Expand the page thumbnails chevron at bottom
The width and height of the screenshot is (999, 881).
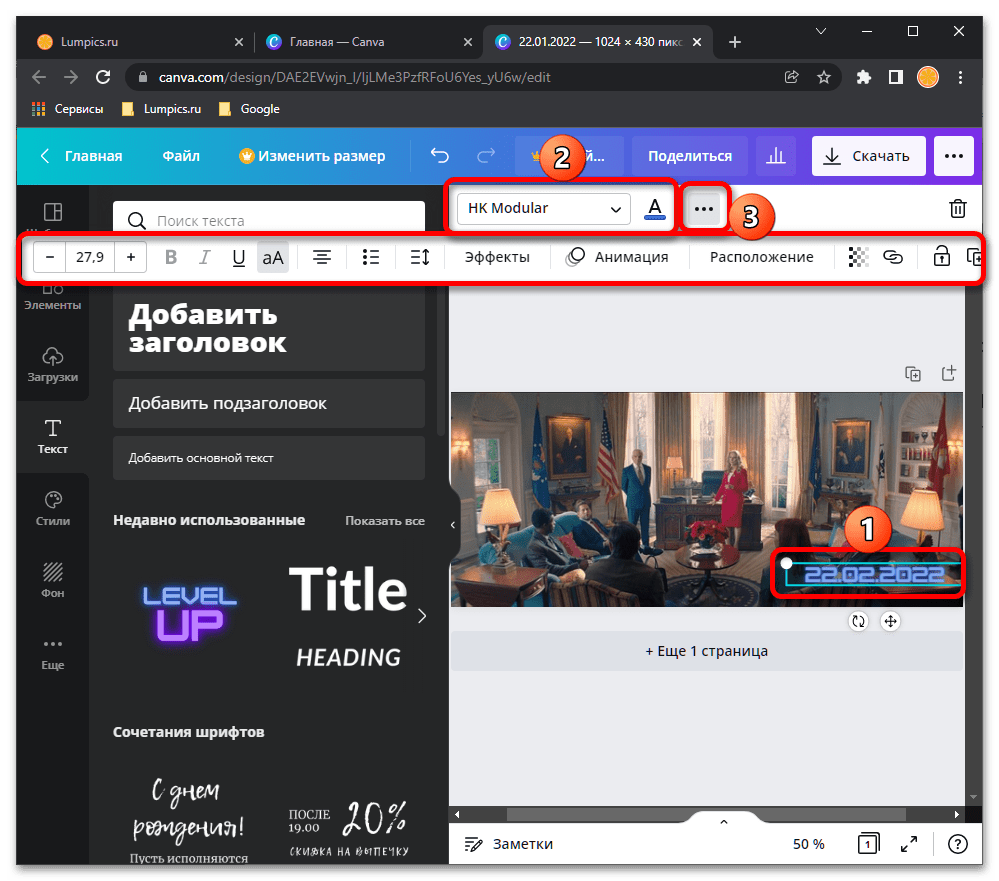pyautogui.click(x=724, y=822)
